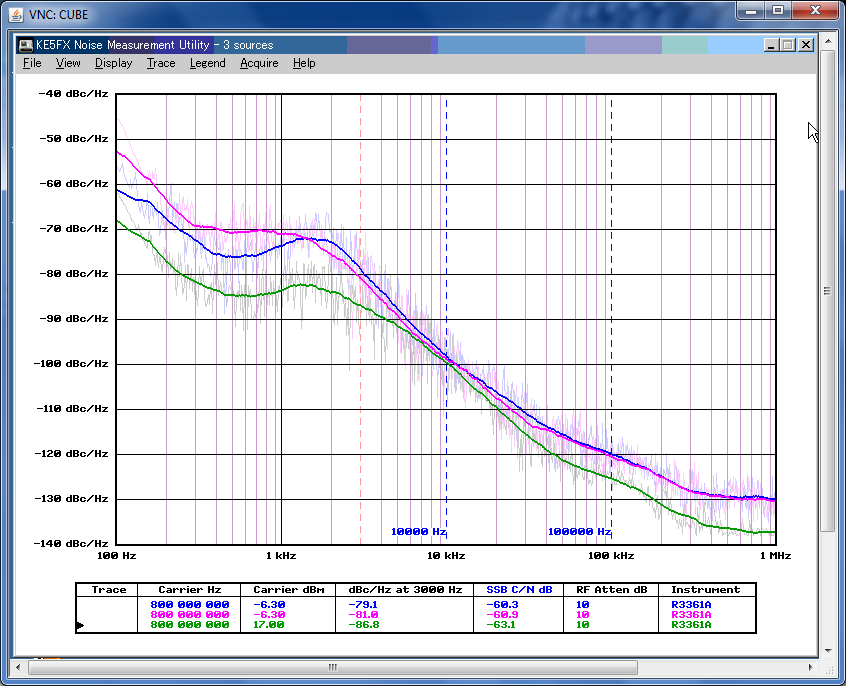Click the 10000 Hz marker label
This screenshot has width=846, height=686.
click(x=417, y=532)
